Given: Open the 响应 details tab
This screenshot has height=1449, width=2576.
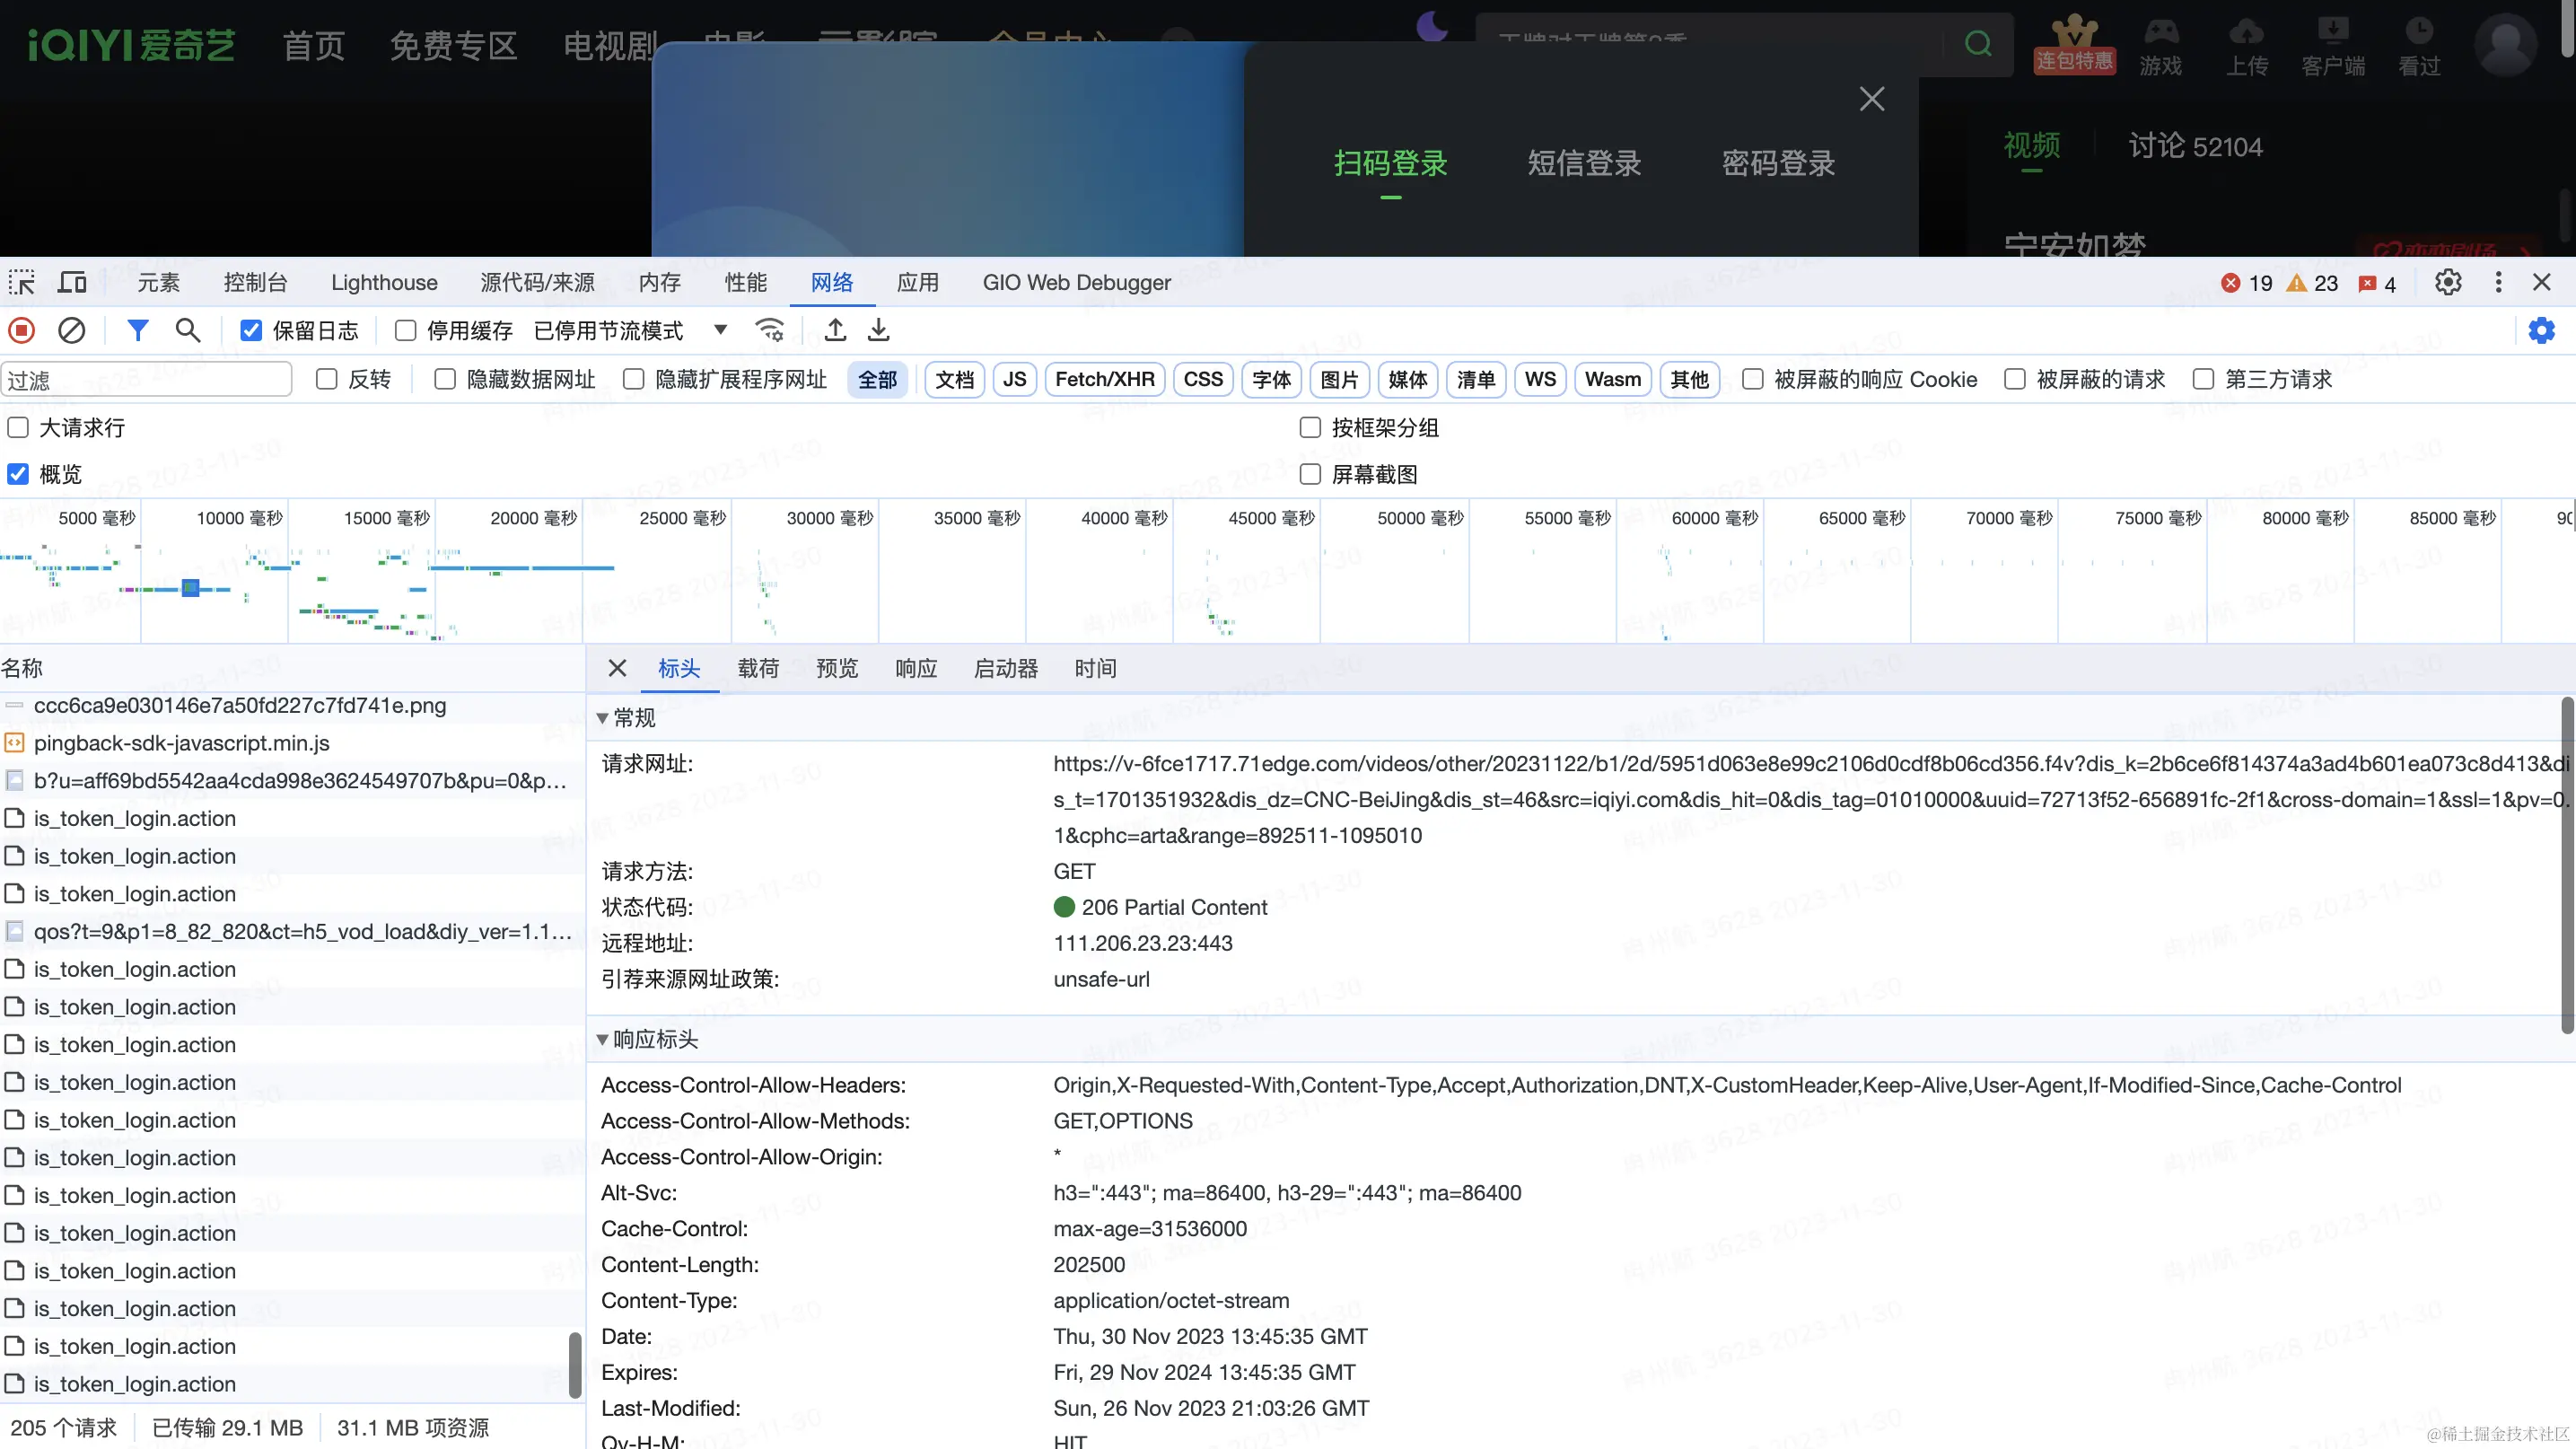Looking at the screenshot, I should (916, 669).
